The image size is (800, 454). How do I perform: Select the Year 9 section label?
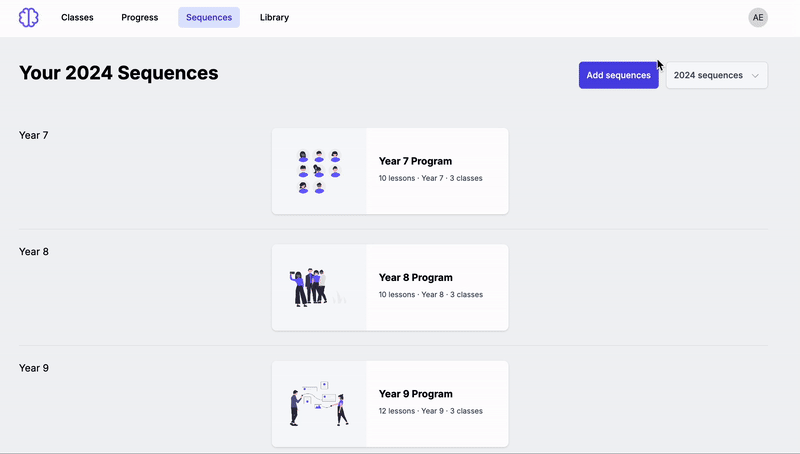pyautogui.click(x=34, y=368)
